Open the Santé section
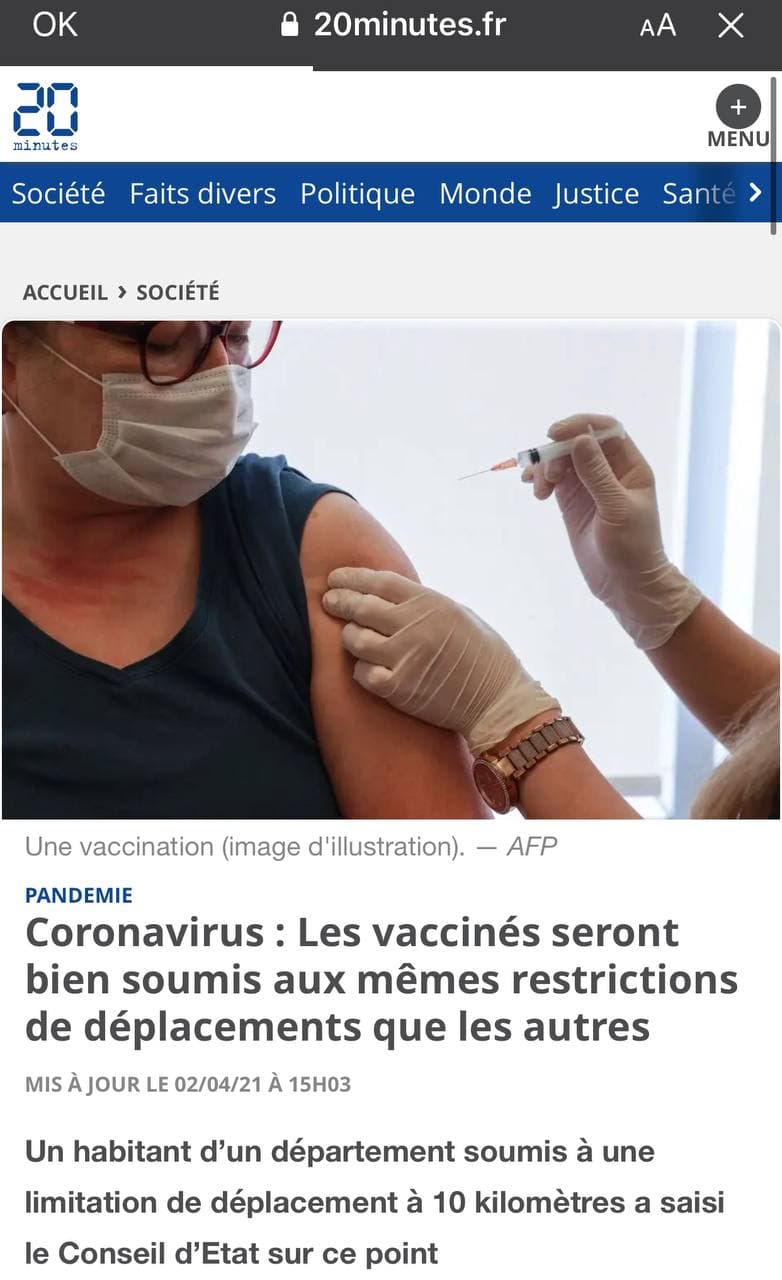Screen dimensions: 782x1280 [699, 193]
